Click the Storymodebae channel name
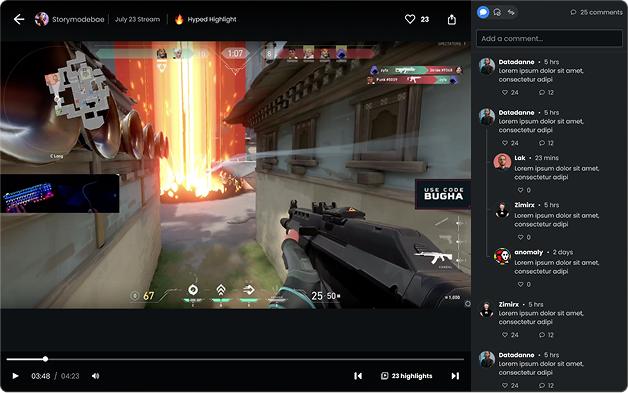Viewport: 628px width, 393px height. tap(78, 19)
